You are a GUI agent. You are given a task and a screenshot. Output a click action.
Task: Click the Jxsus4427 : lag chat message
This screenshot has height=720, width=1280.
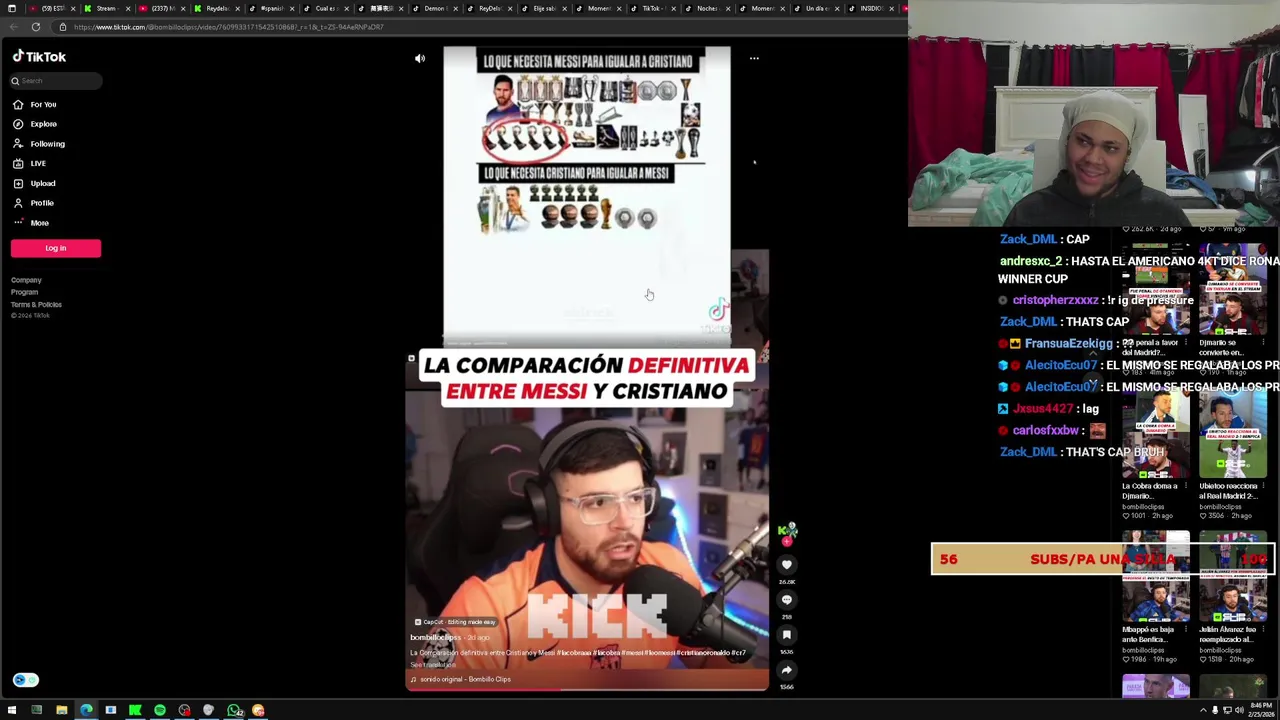pos(1048,408)
